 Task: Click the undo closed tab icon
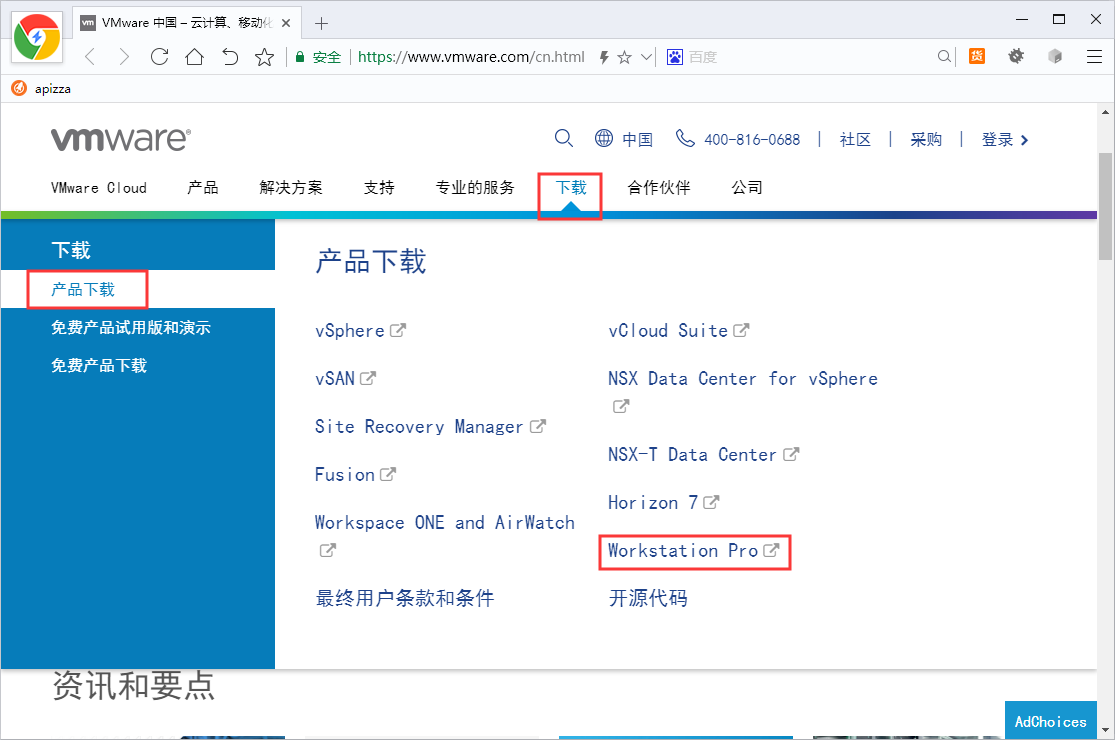coord(229,57)
